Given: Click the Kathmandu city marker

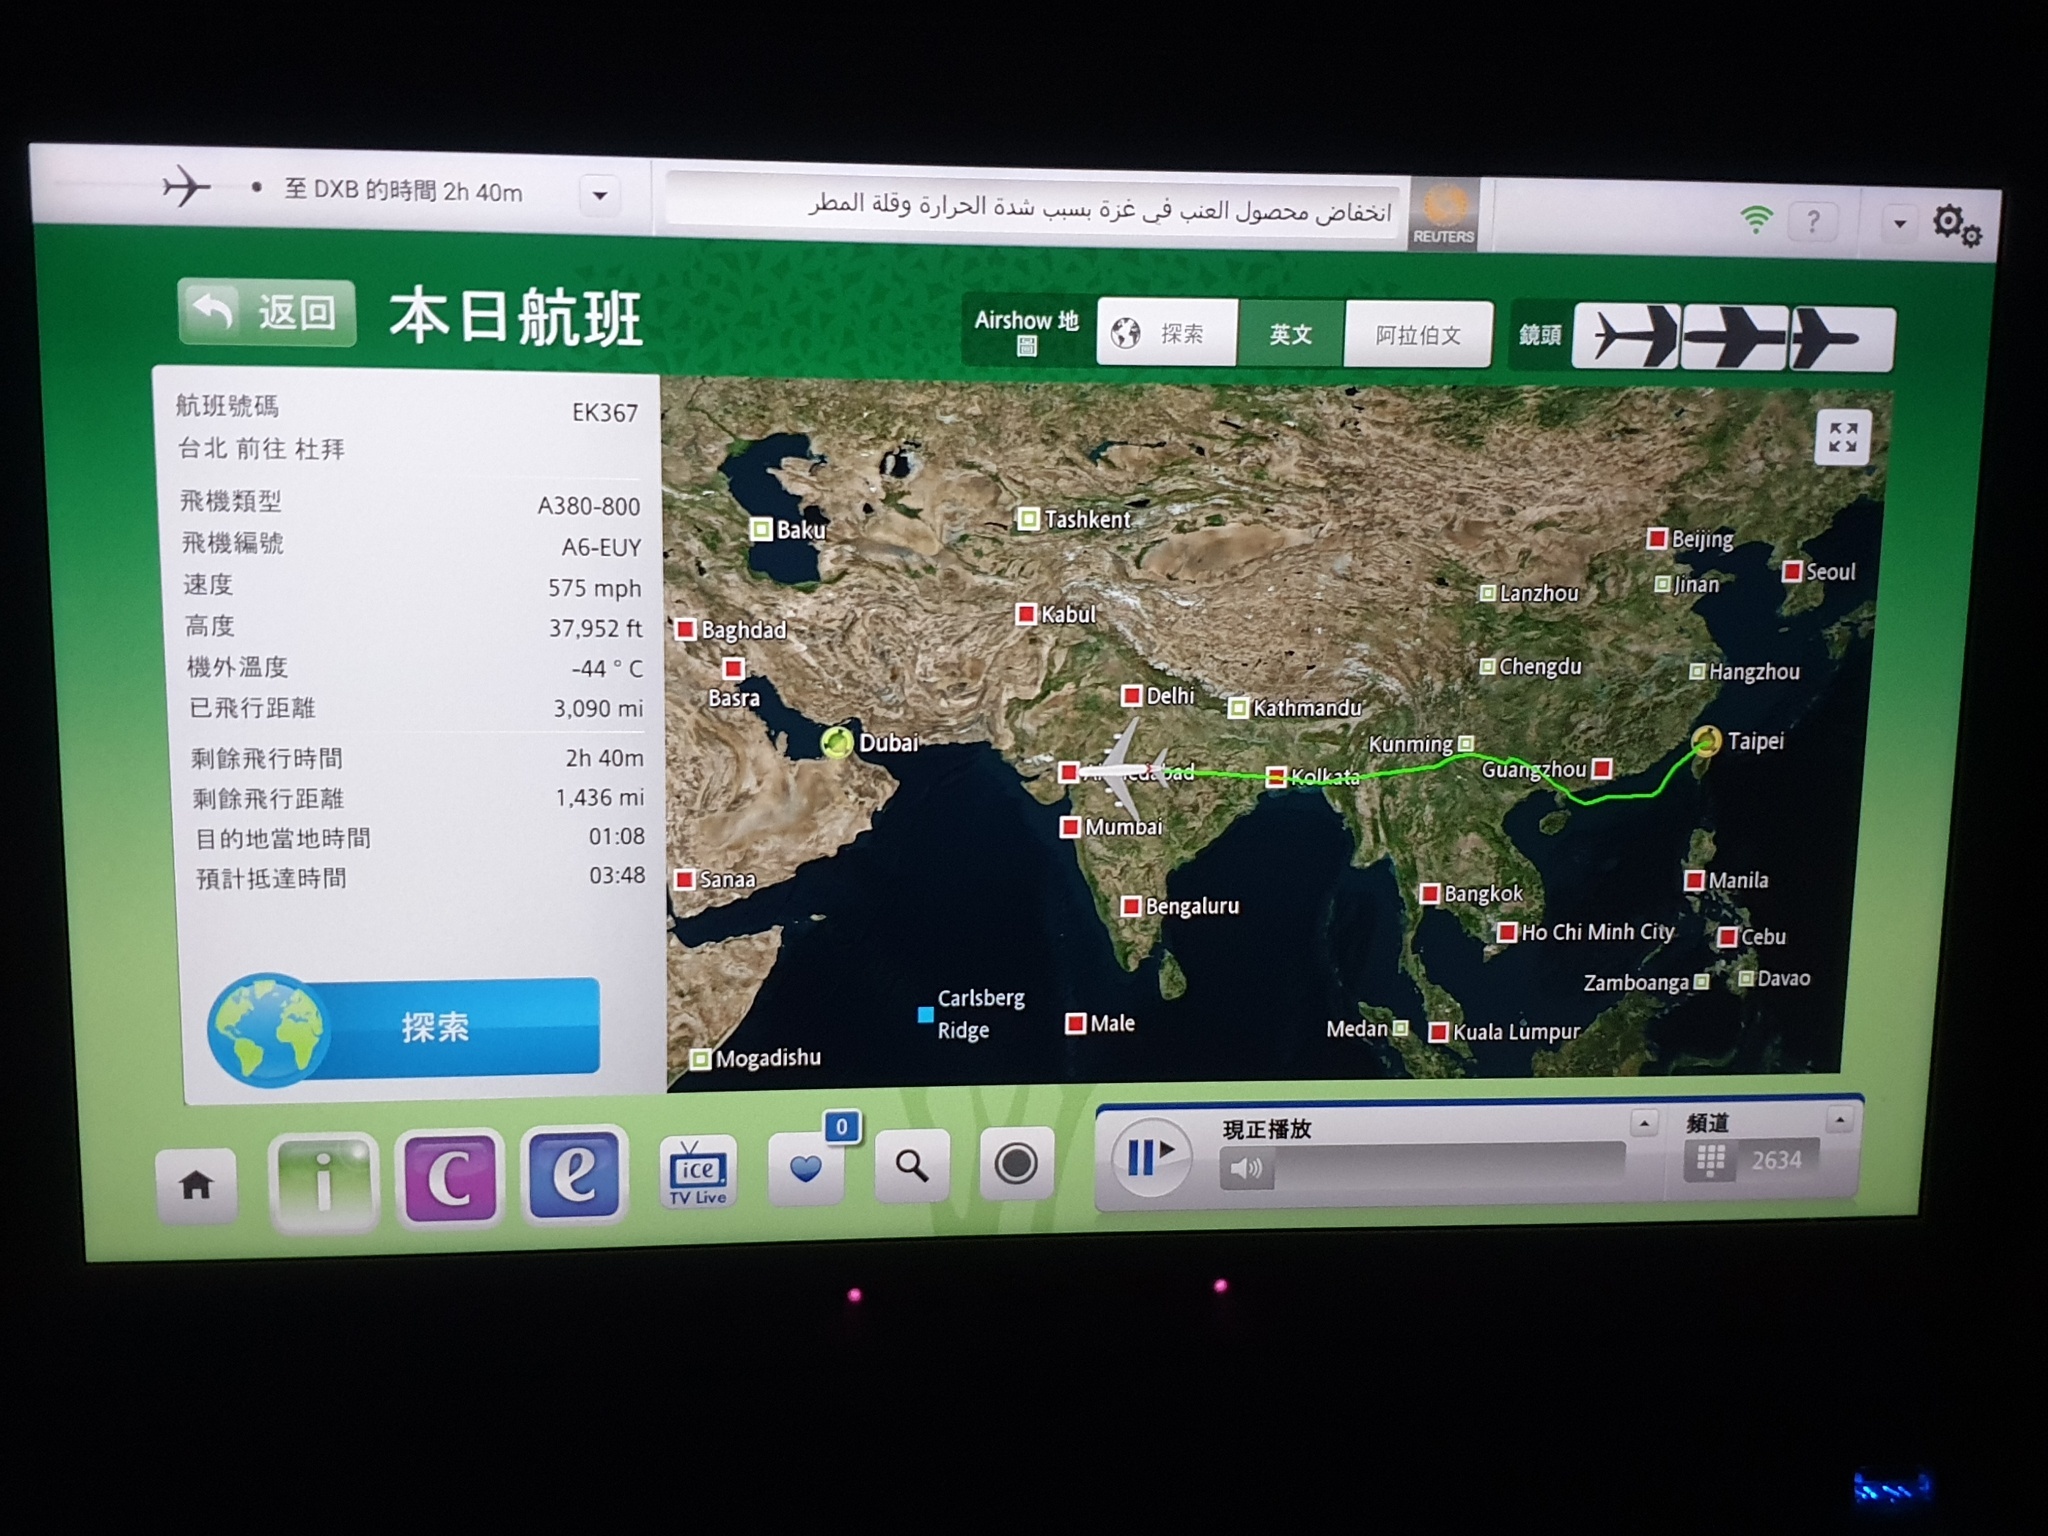Looking at the screenshot, I should tap(1238, 708).
